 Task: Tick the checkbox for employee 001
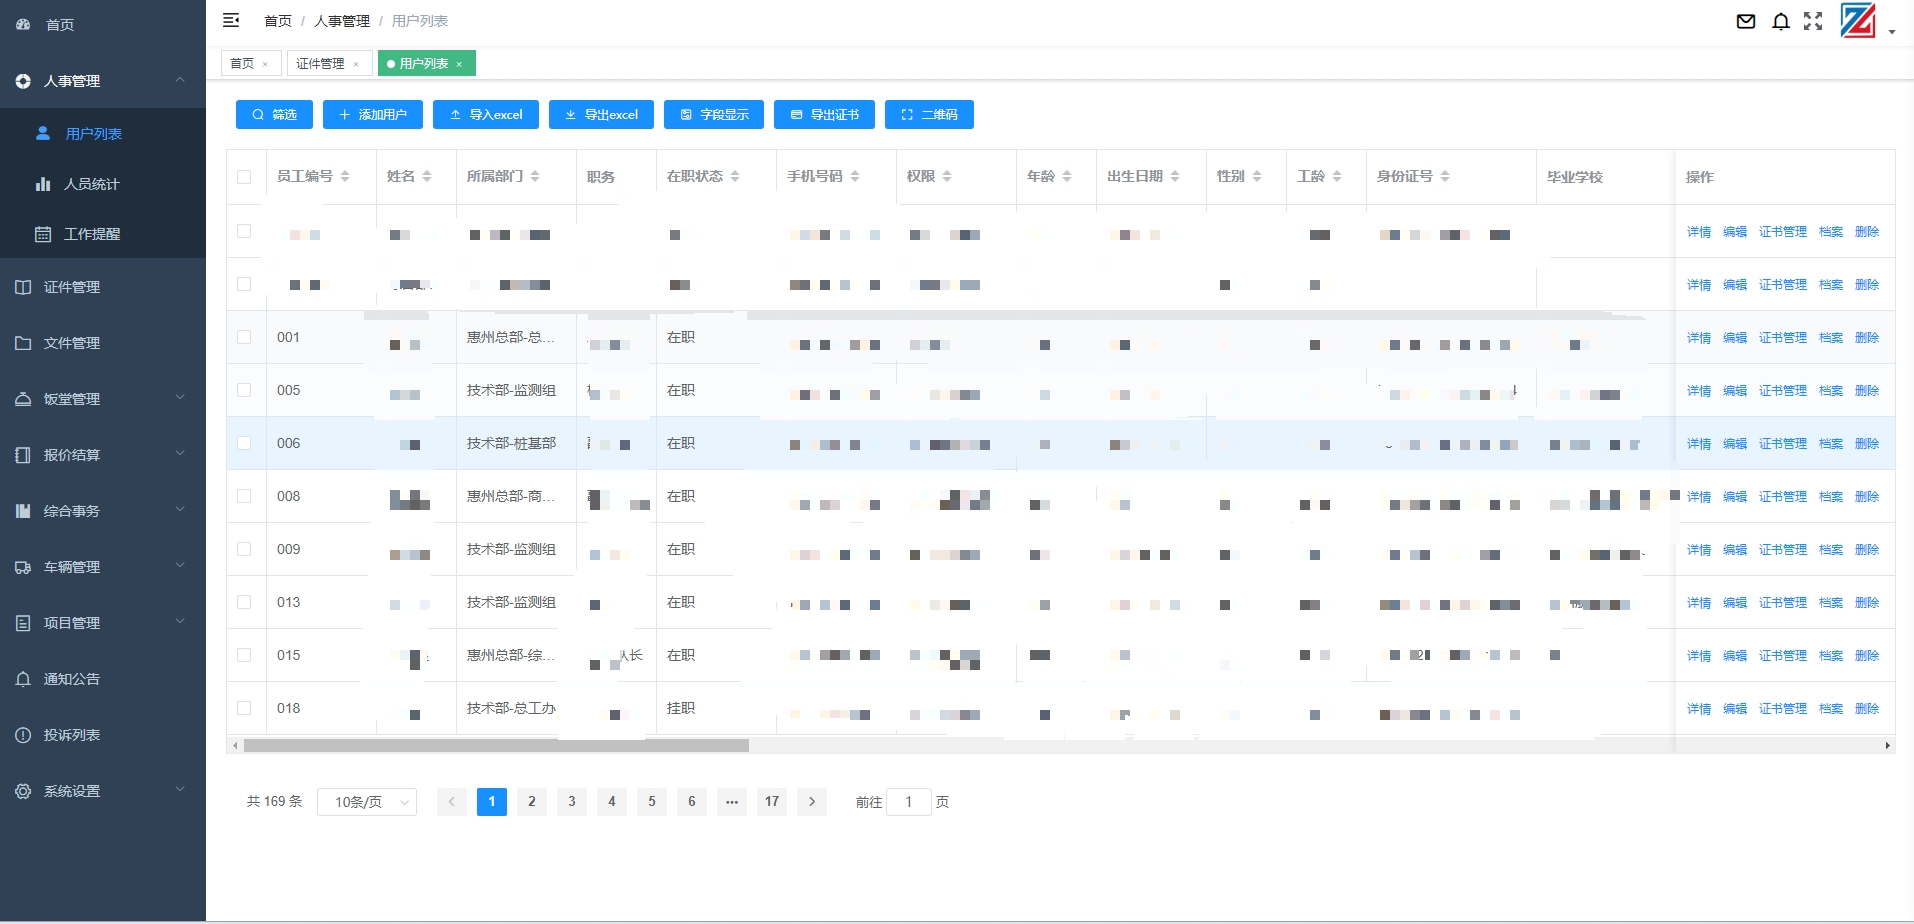244,337
